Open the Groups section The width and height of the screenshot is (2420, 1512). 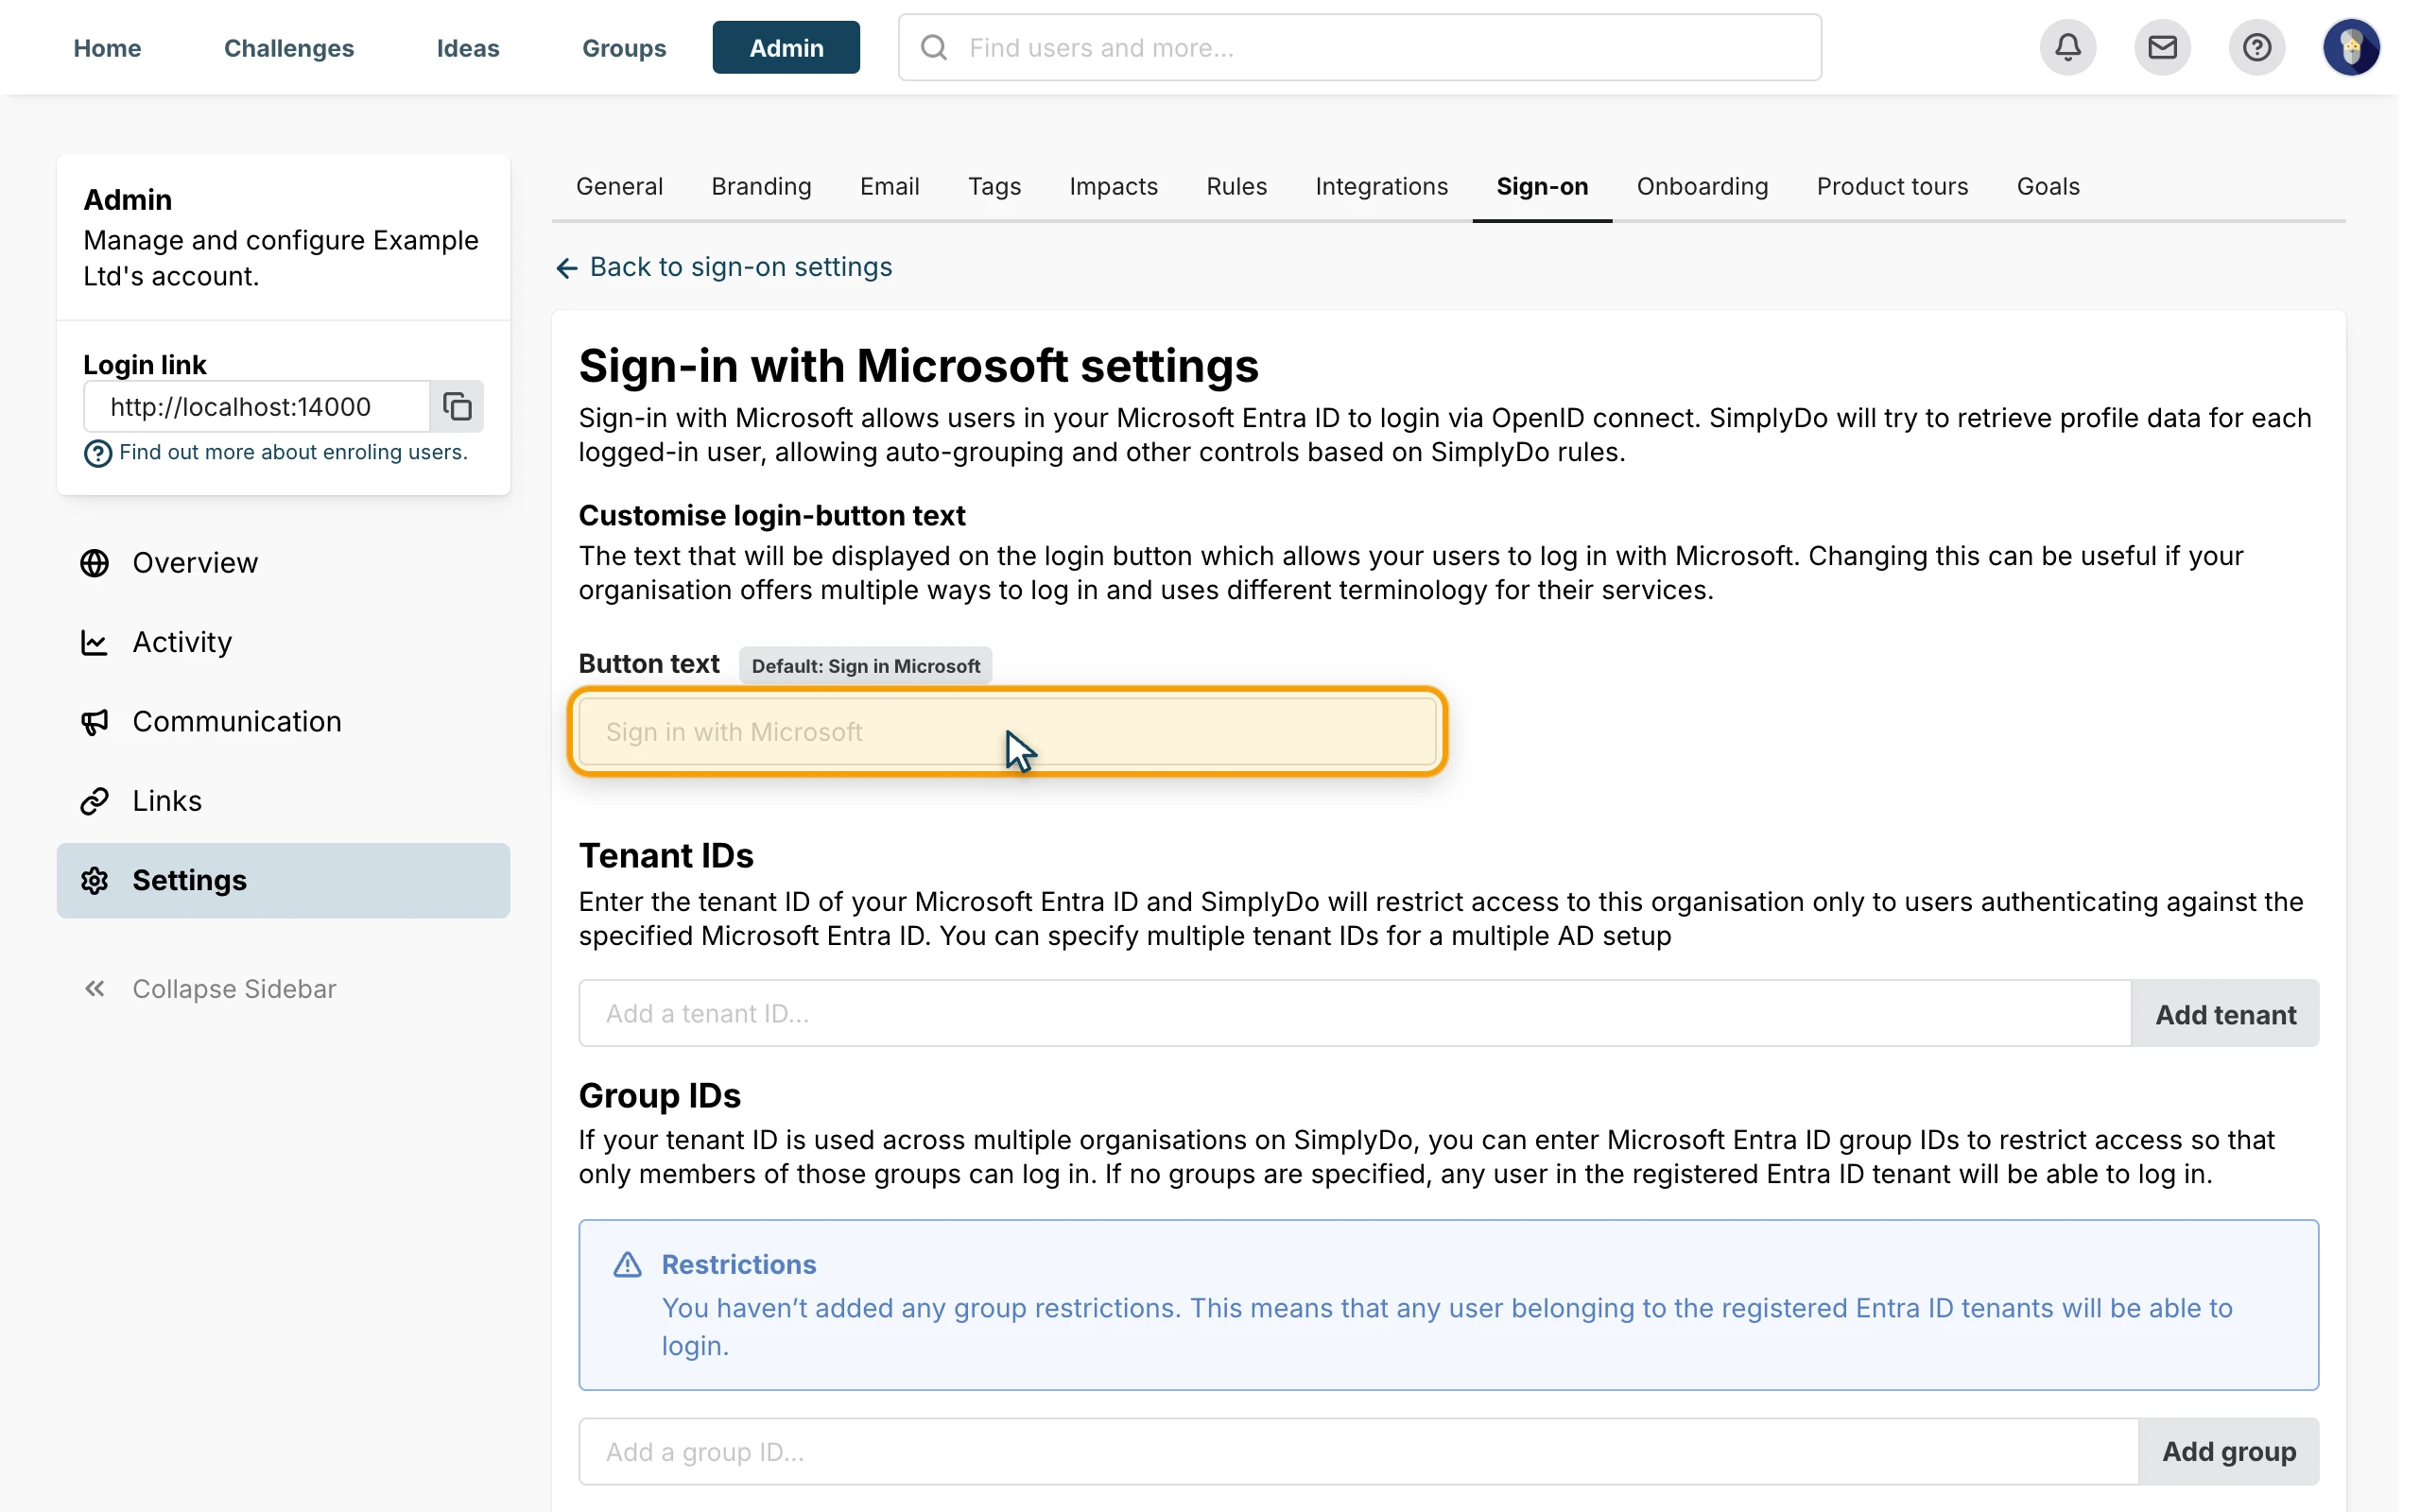624,48
